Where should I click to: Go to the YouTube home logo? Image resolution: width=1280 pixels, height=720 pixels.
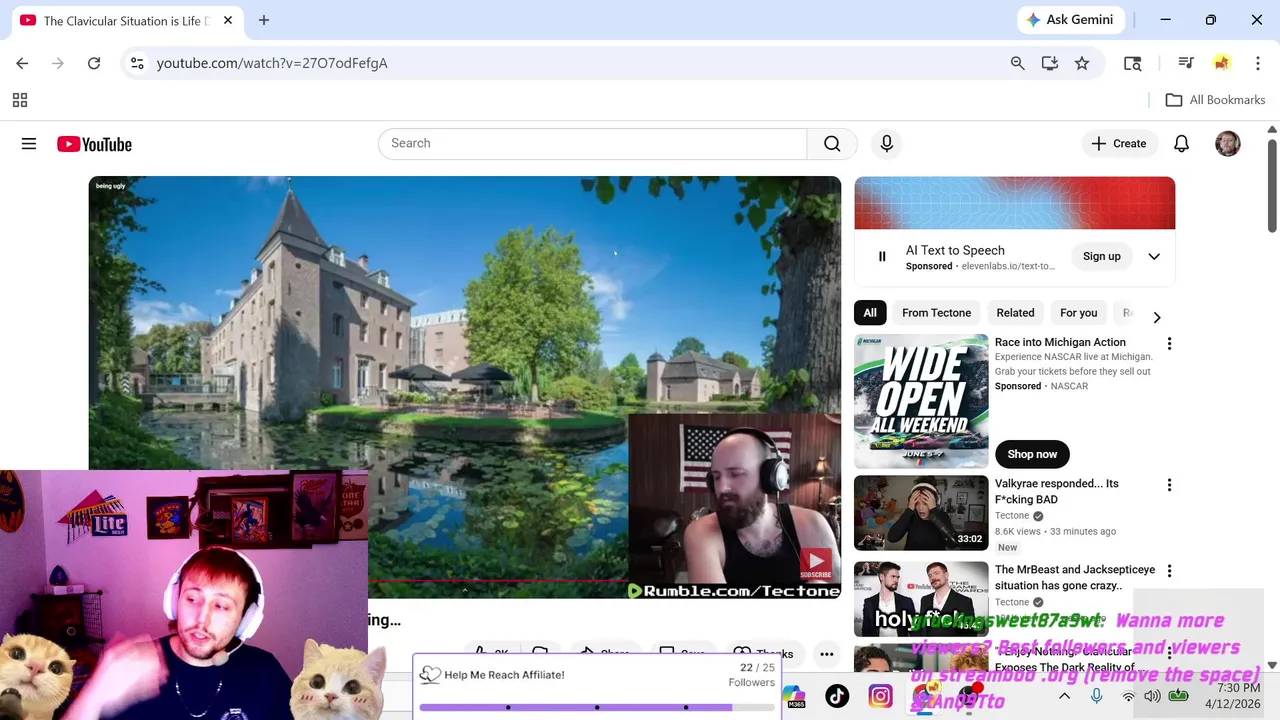(94, 144)
